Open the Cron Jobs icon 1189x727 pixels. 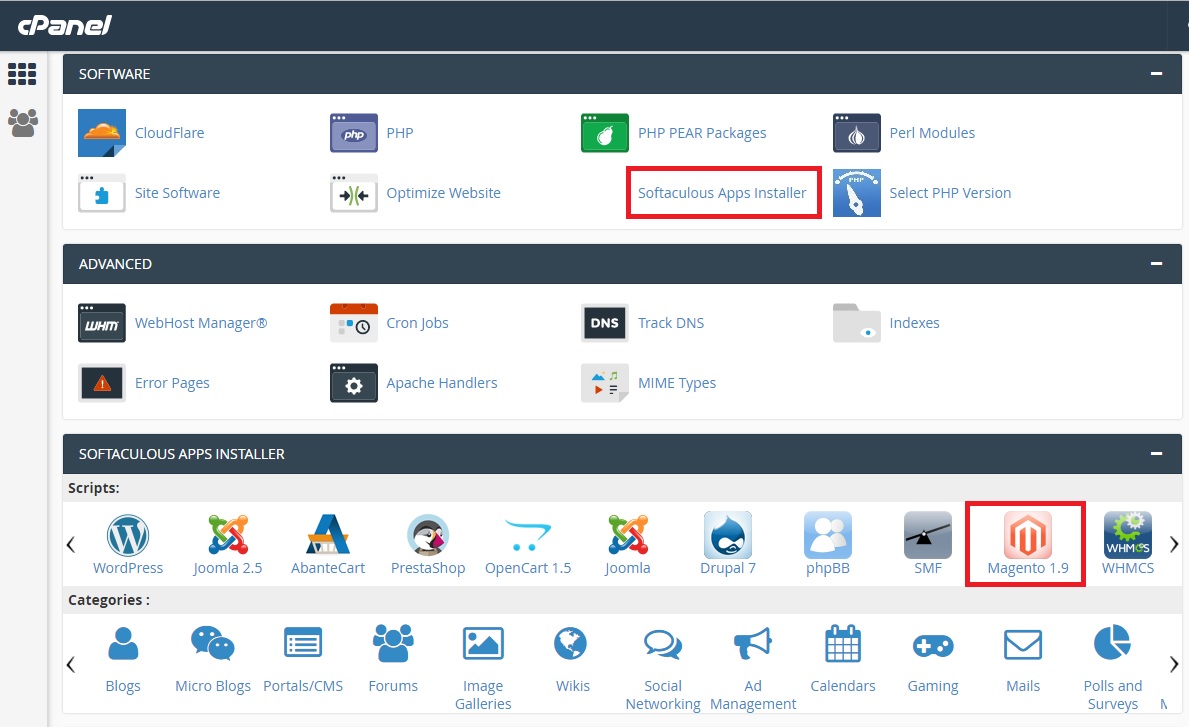tap(353, 323)
